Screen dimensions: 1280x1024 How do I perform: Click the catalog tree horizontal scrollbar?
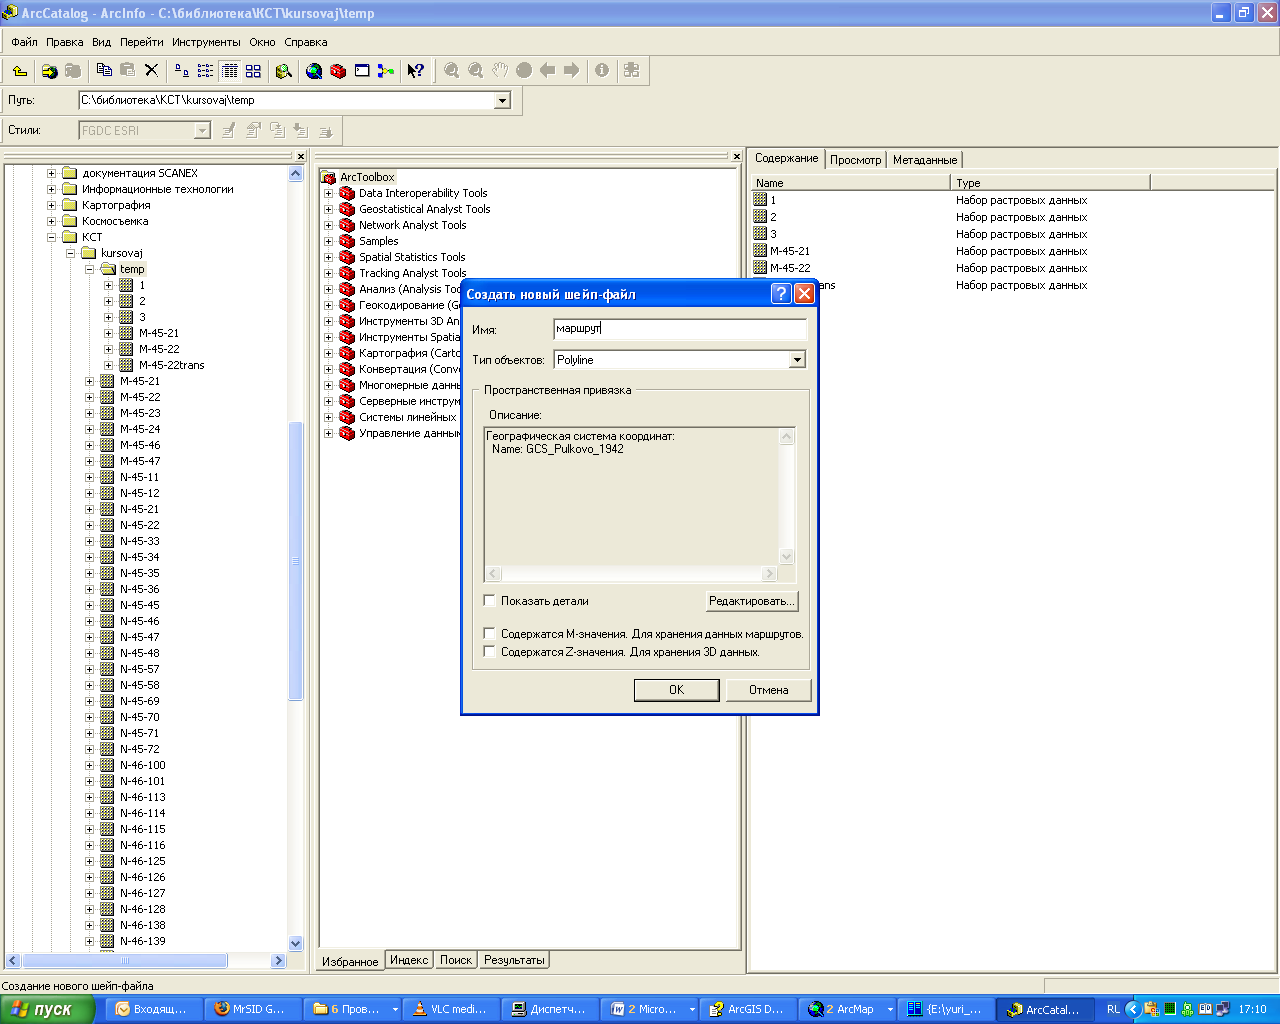pyautogui.click(x=125, y=960)
